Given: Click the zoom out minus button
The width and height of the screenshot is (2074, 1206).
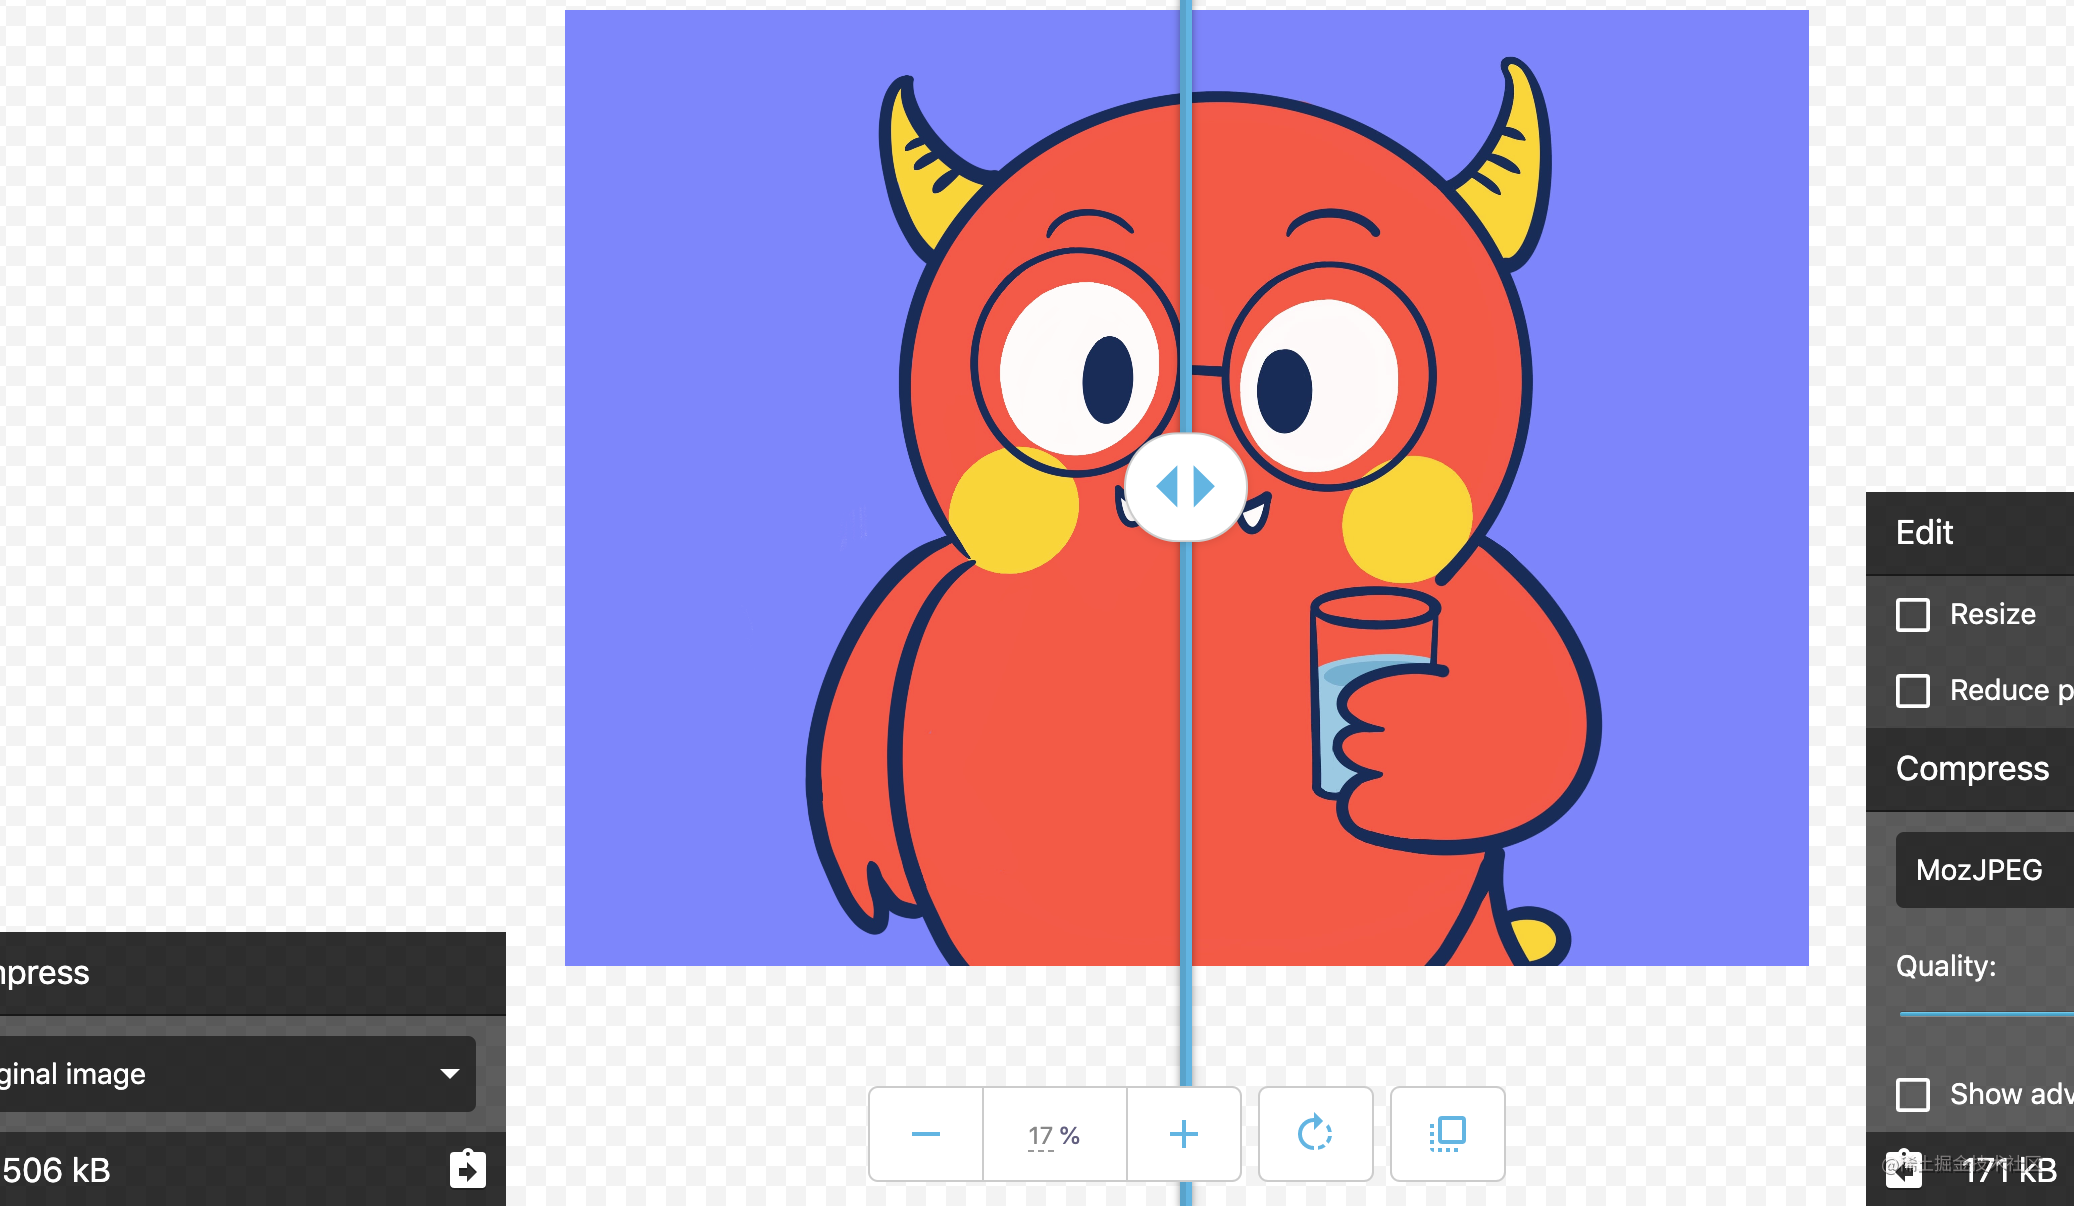Looking at the screenshot, I should click(926, 1134).
